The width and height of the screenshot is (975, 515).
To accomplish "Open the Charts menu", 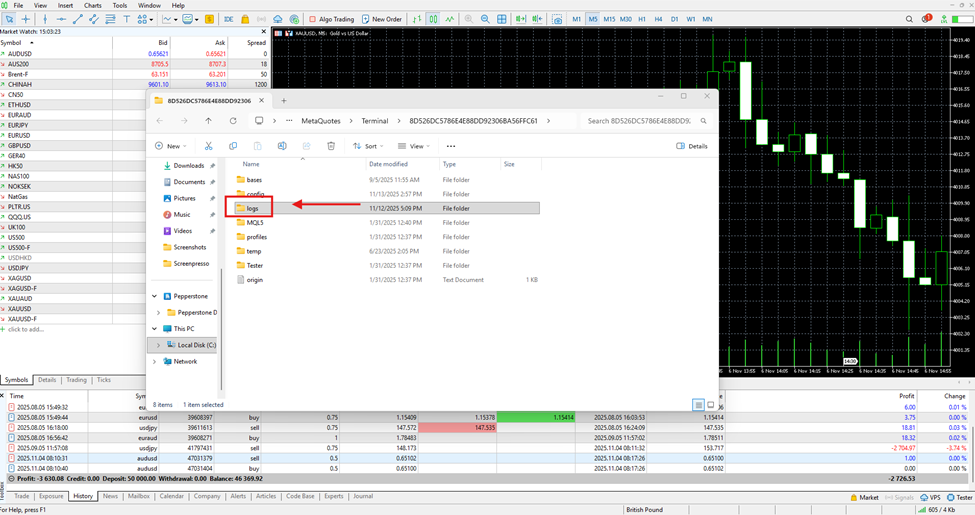I will pyautogui.click(x=92, y=5).
